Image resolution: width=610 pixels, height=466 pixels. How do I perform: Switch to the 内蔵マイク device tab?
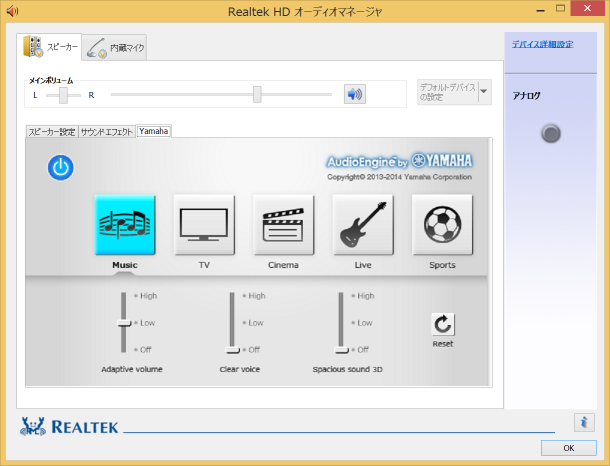pos(114,48)
